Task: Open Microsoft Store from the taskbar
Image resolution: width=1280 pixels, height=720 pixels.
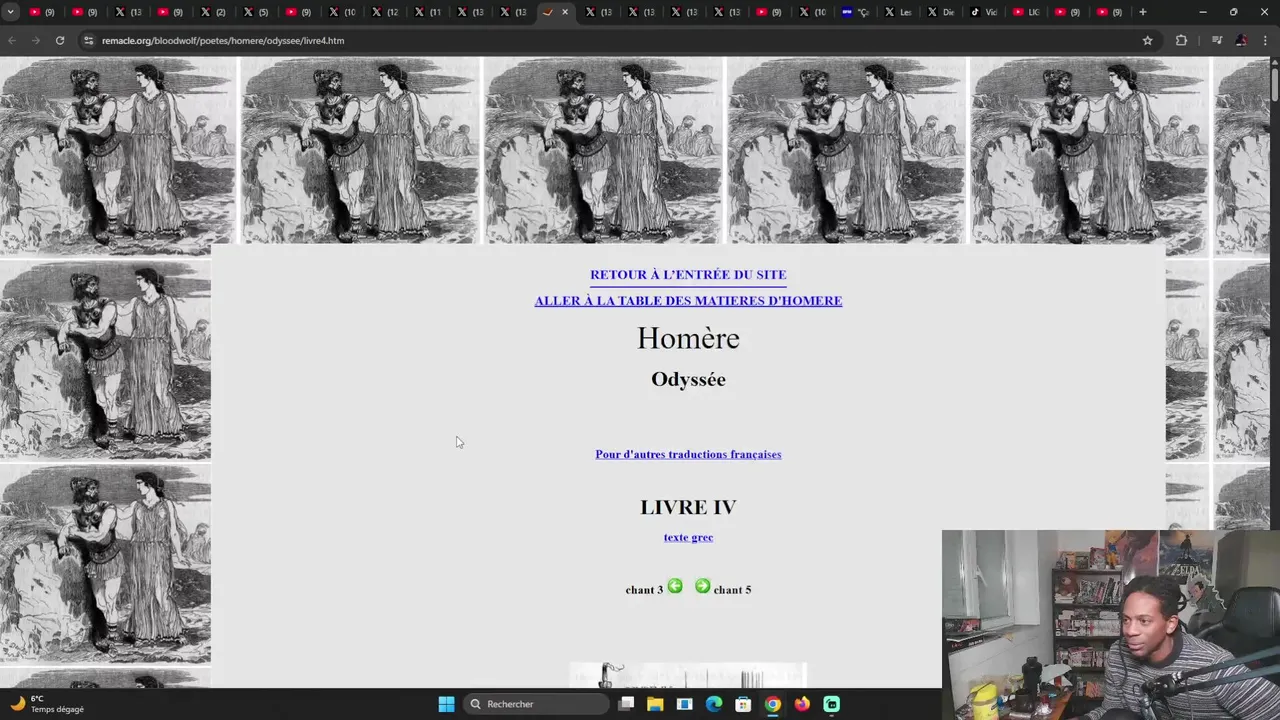Action: pyautogui.click(x=743, y=704)
